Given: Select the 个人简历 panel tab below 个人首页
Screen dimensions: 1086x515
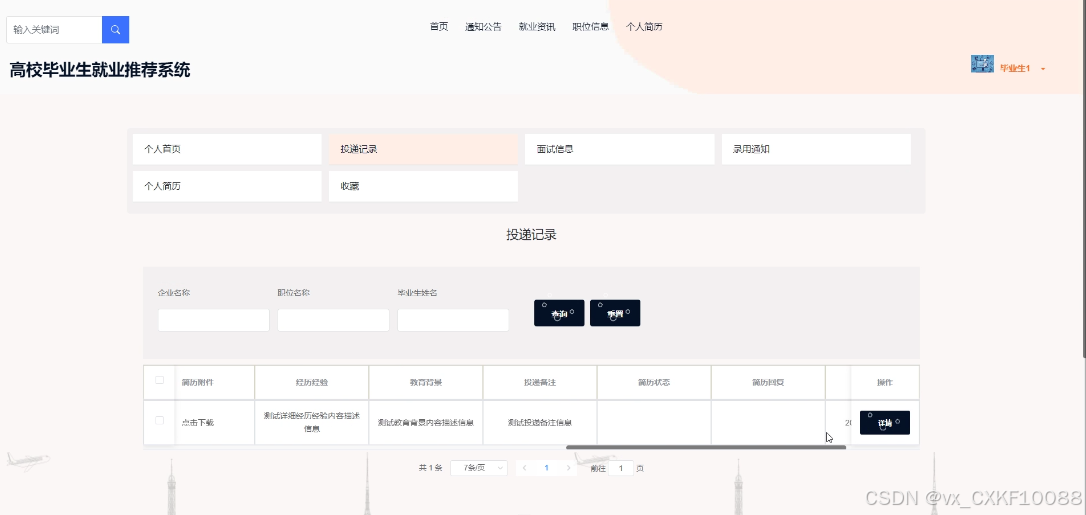Looking at the screenshot, I should point(227,186).
